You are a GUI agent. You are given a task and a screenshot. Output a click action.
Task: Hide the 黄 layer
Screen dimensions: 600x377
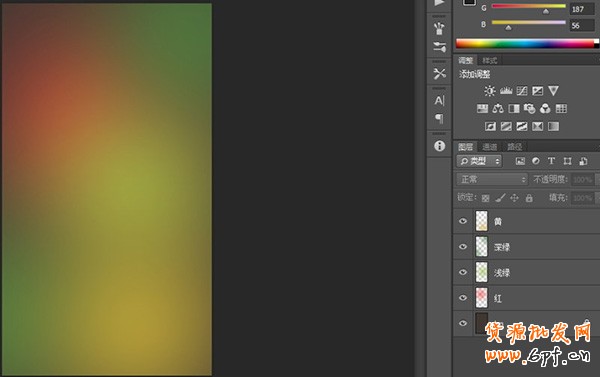463,221
